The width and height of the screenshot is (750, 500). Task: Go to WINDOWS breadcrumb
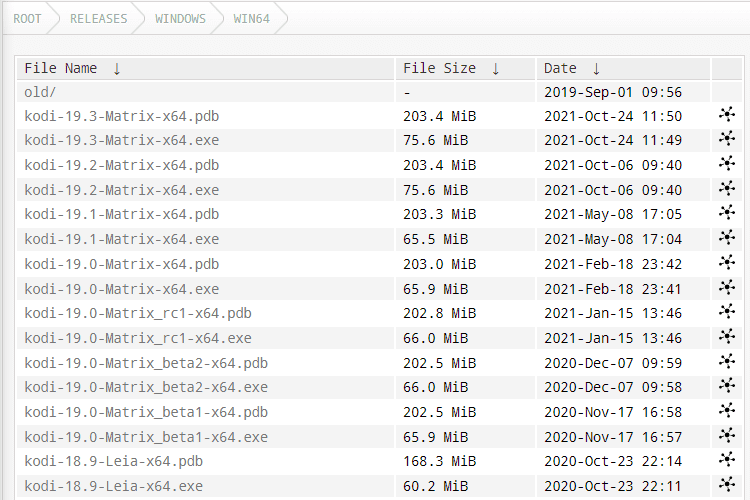pyautogui.click(x=180, y=19)
